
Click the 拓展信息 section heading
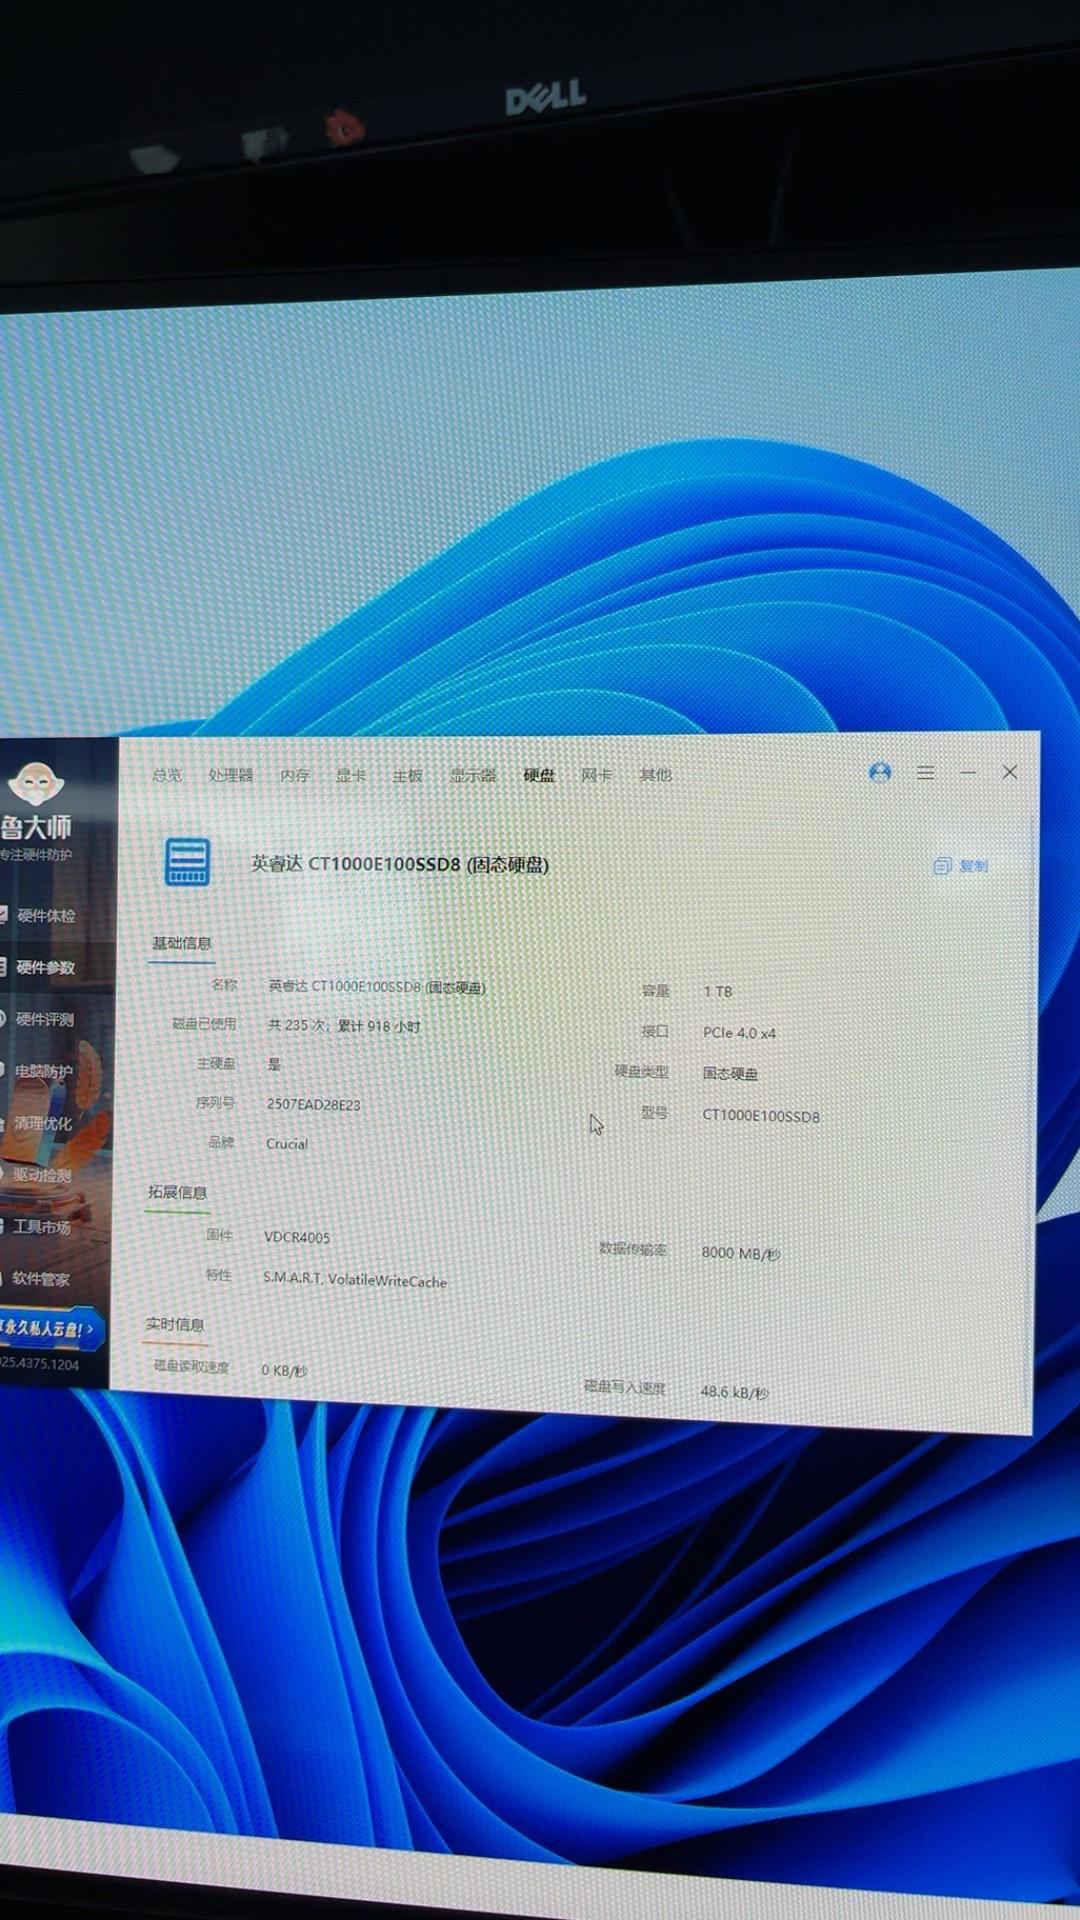(177, 1192)
